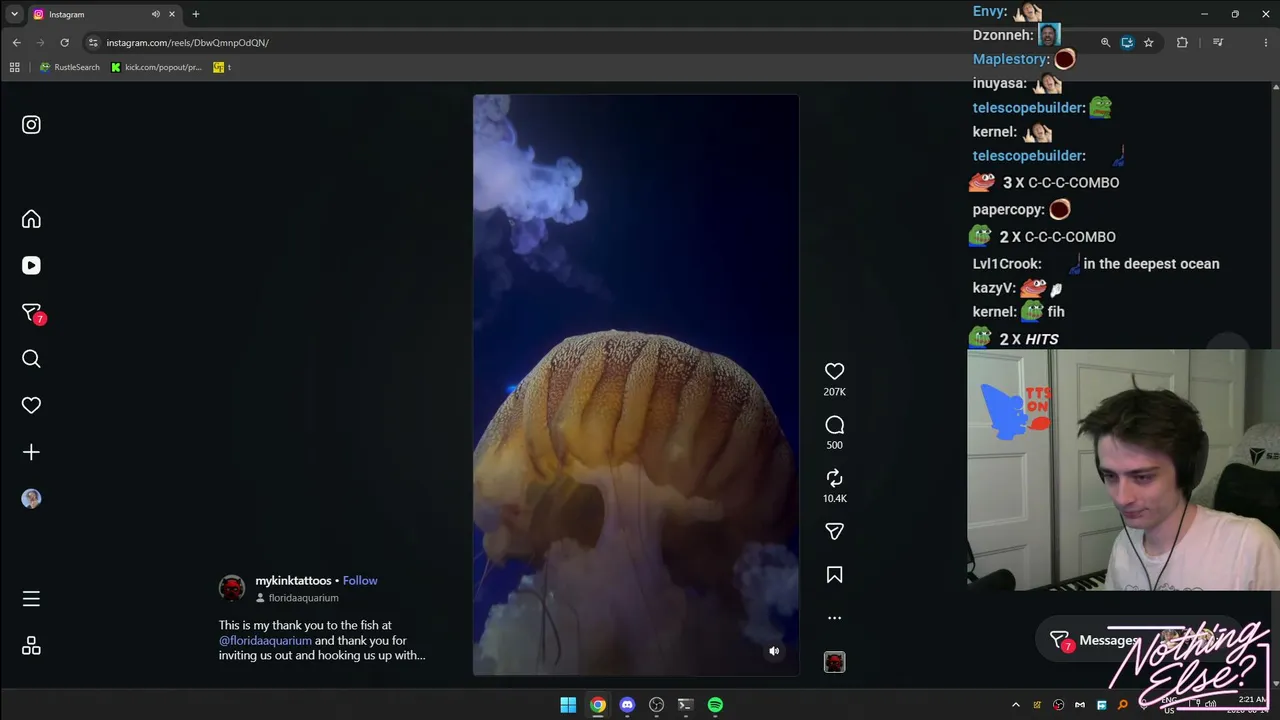Open Discord from the taskbar
Image resolution: width=1280 pixels, height=720 pixels.
tap(627, 705)
